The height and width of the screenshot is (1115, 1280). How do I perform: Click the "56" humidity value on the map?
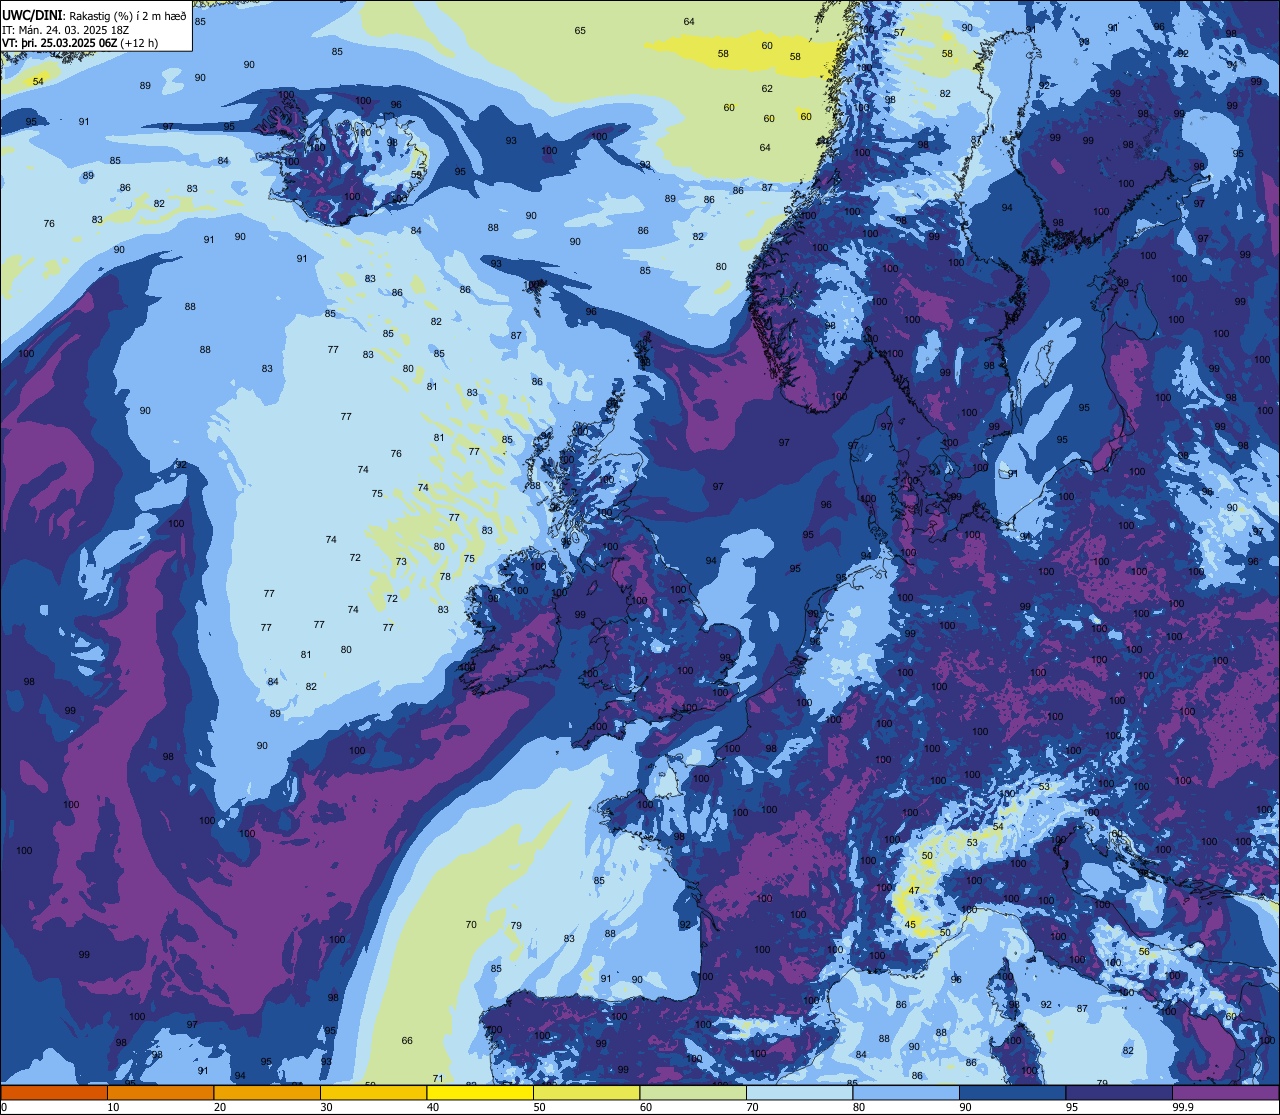pyautogui.click(x=1144, y=952)
